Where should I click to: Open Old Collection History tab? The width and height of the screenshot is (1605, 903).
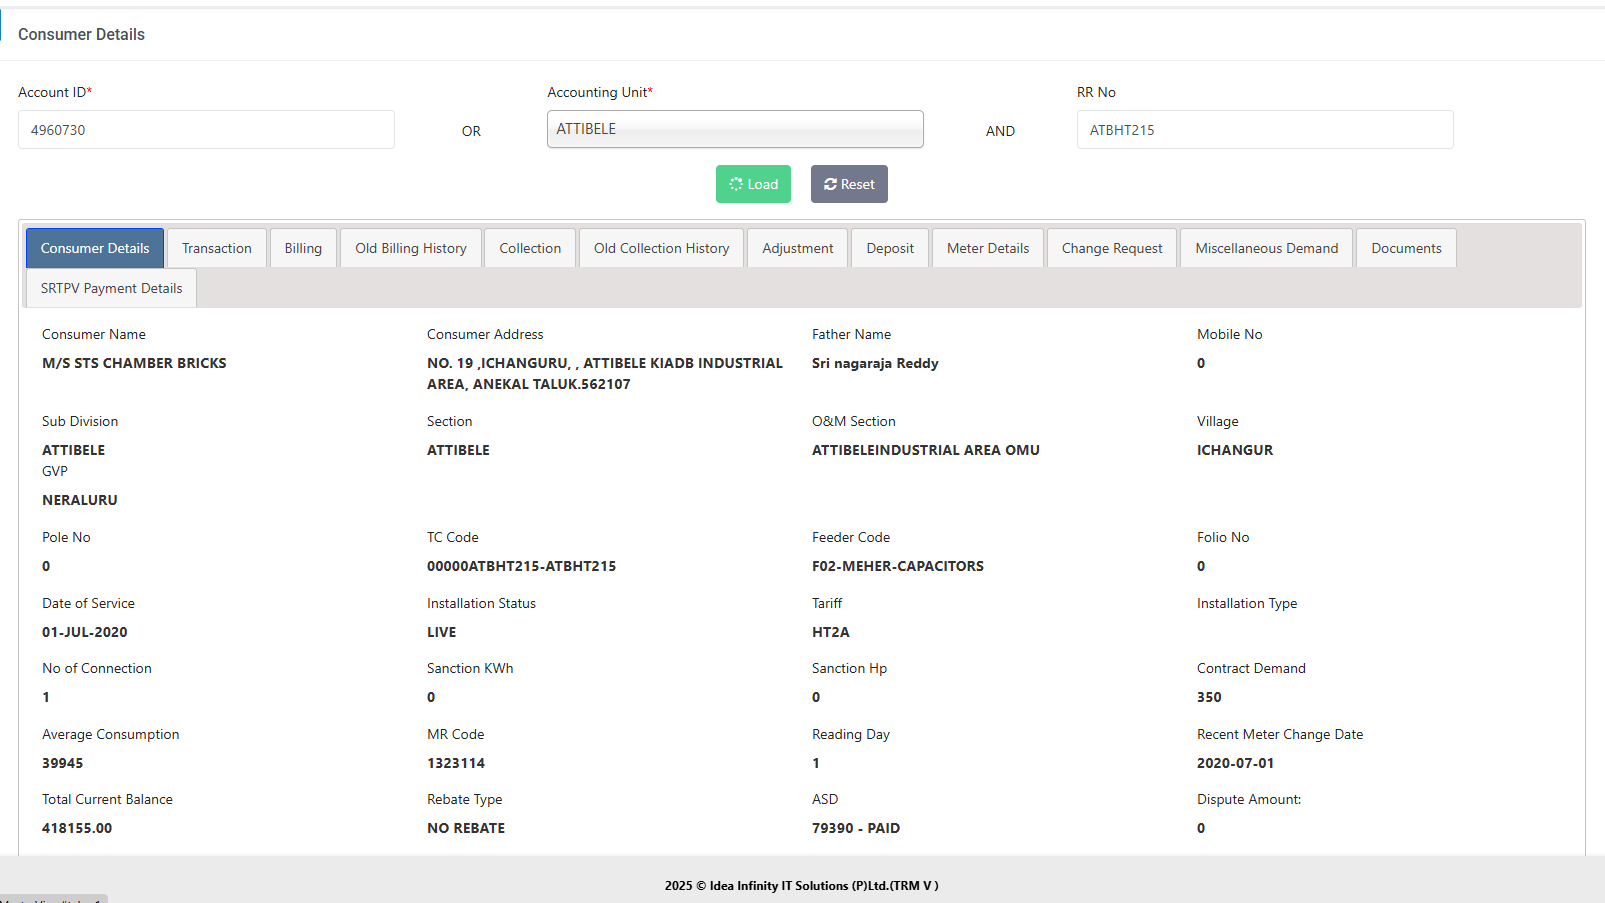pos(661,248)
